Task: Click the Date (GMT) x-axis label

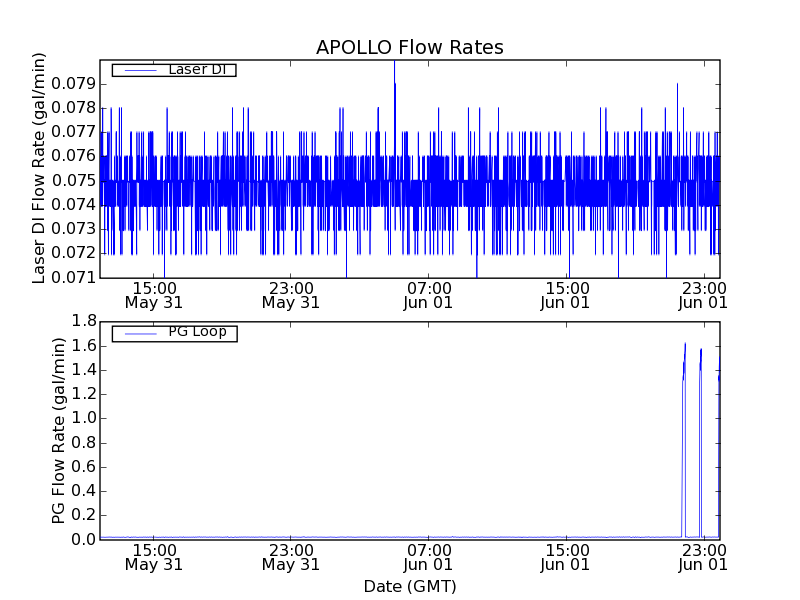Action: (409, 586)
